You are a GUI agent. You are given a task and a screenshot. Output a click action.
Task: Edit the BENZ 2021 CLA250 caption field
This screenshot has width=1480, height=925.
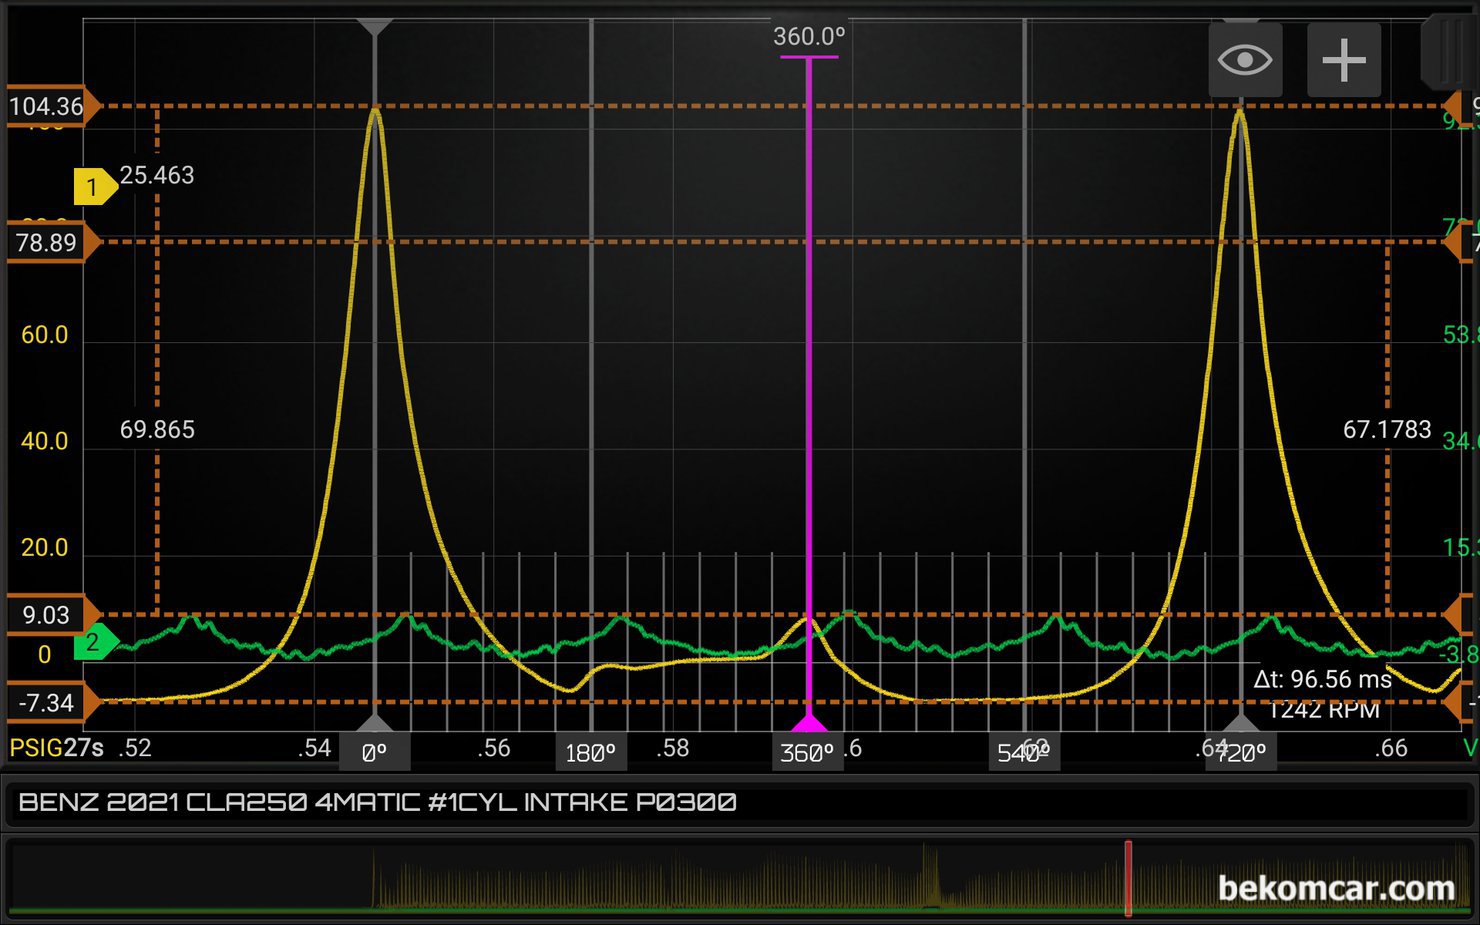coord(740,803)
